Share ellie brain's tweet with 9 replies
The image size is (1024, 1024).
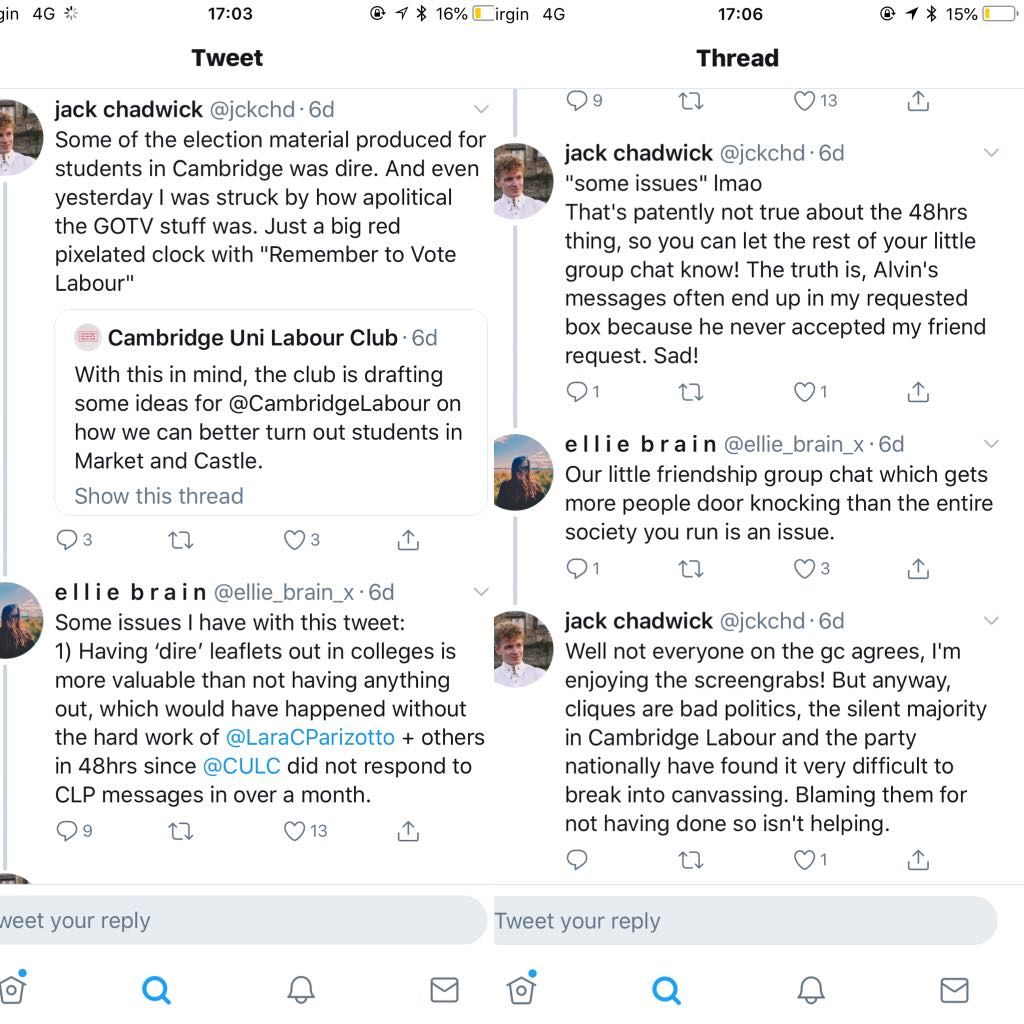(x=408, y=831)
